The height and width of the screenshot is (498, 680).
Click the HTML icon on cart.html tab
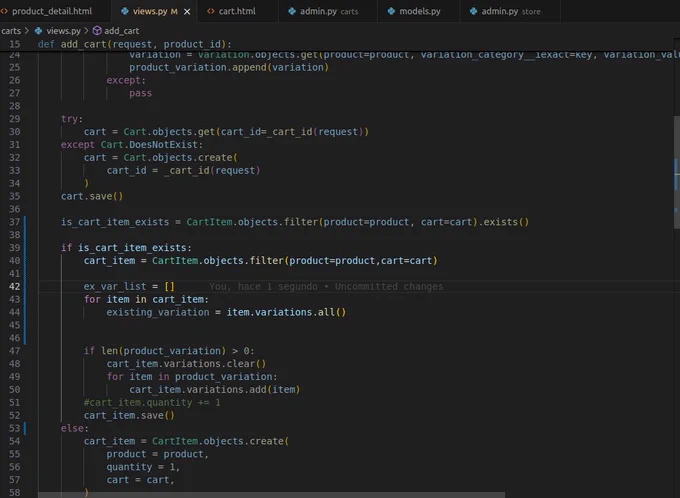click(211, 11)
